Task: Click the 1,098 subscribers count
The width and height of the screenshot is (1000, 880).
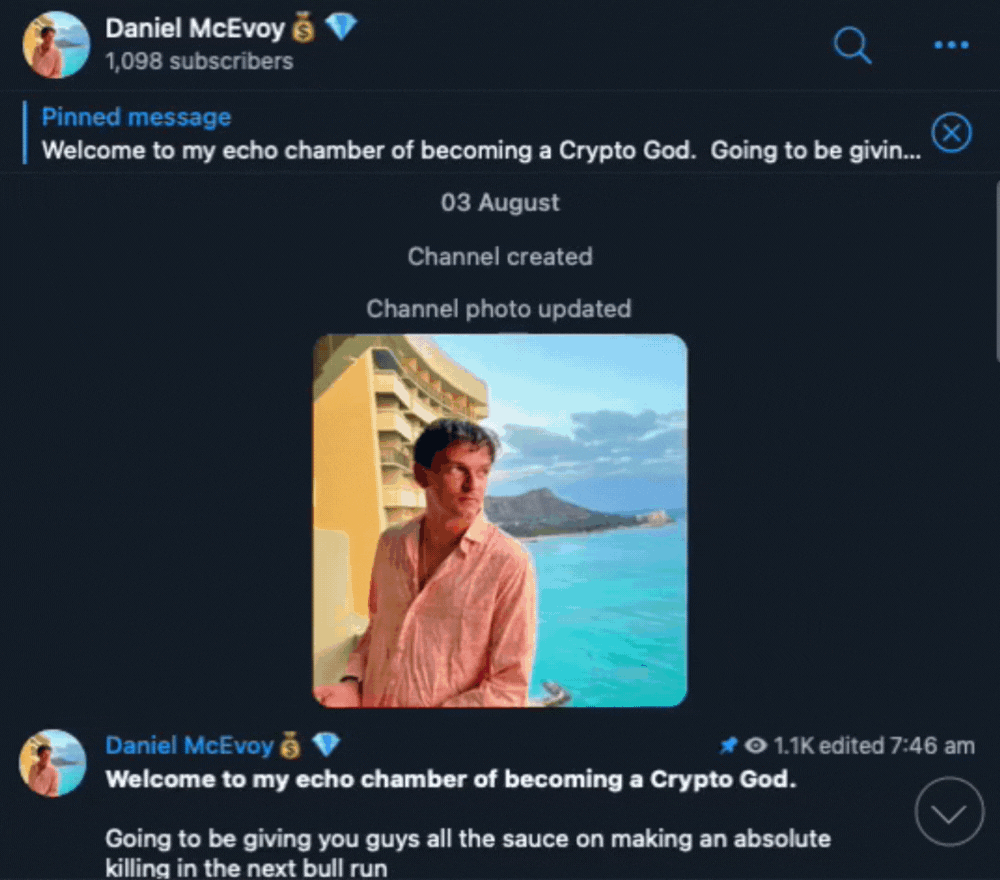Action: [x=199, y=61]
